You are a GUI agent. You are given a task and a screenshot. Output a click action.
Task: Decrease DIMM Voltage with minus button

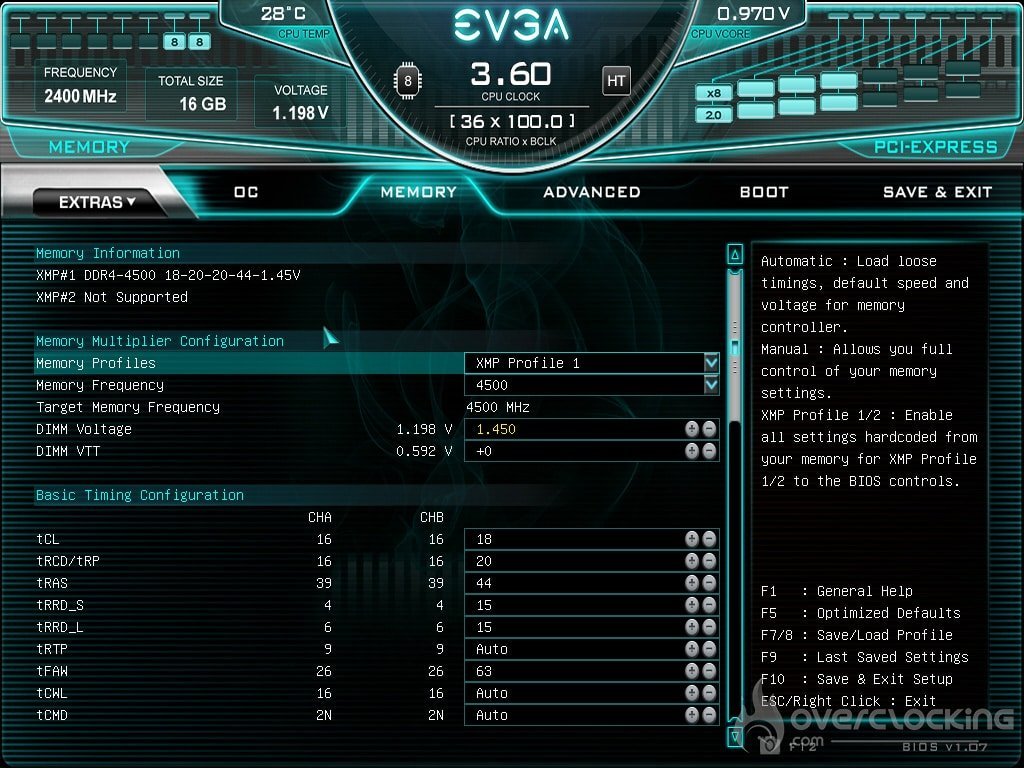click(x=709, y=429)
